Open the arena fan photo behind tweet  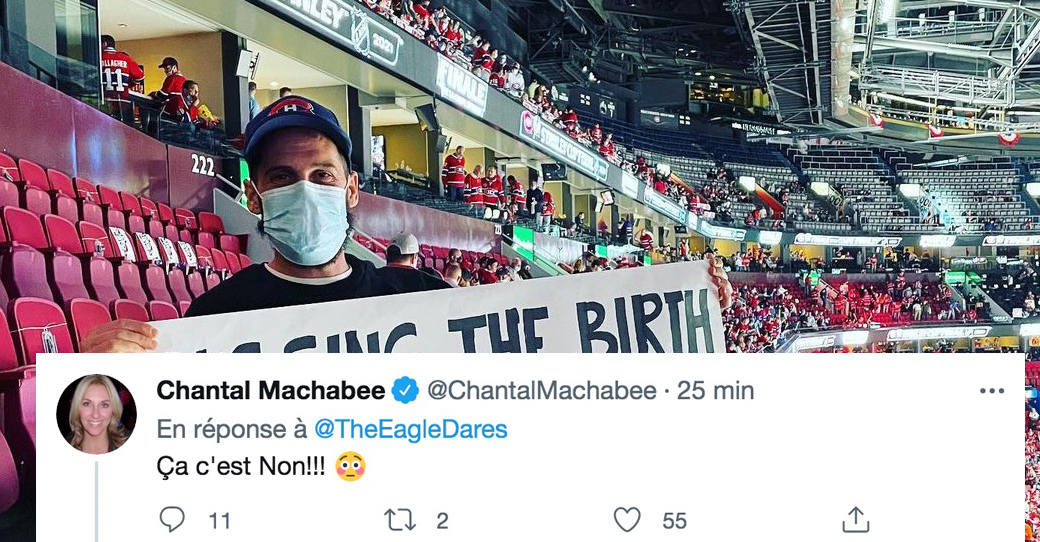click(x=520, y=176)
